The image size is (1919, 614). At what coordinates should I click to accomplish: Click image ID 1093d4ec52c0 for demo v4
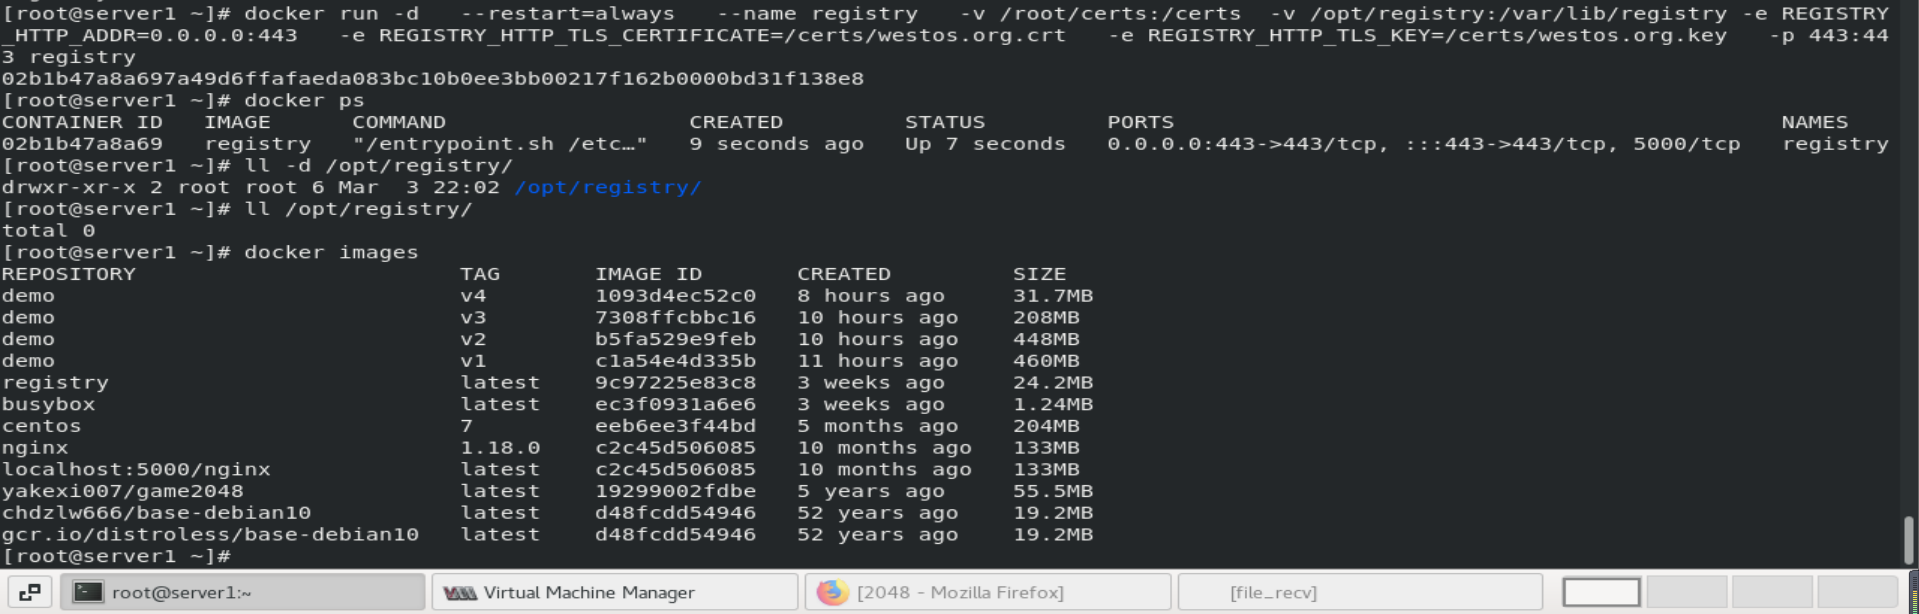point(675,296)
